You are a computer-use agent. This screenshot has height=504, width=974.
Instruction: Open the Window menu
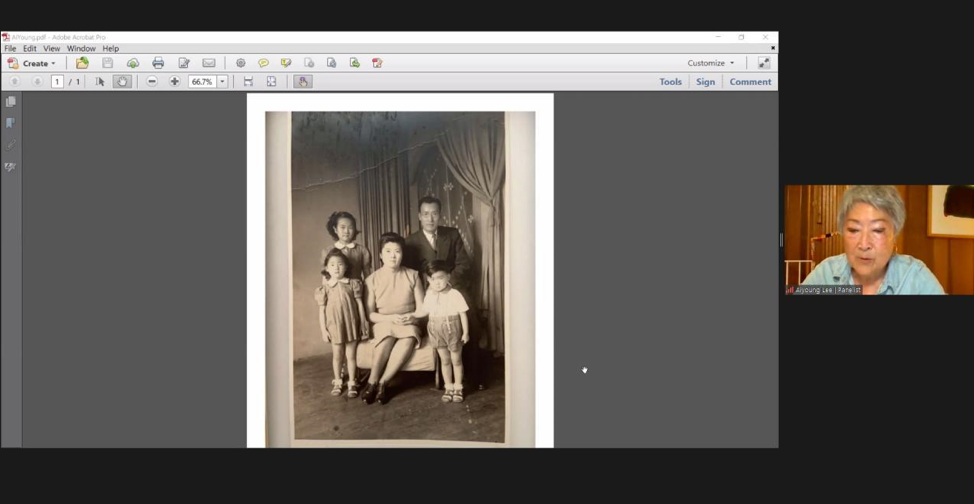tap(81, 48)
